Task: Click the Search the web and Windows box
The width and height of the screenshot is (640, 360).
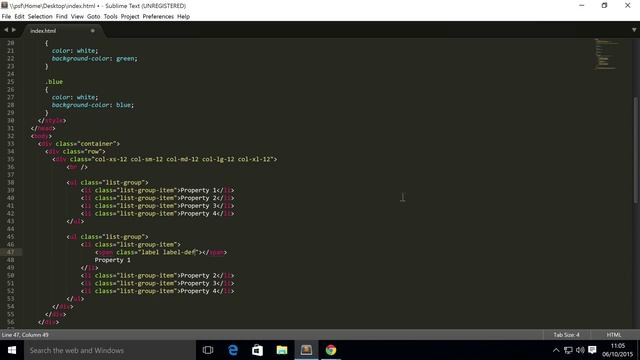Action: point(109,350)
